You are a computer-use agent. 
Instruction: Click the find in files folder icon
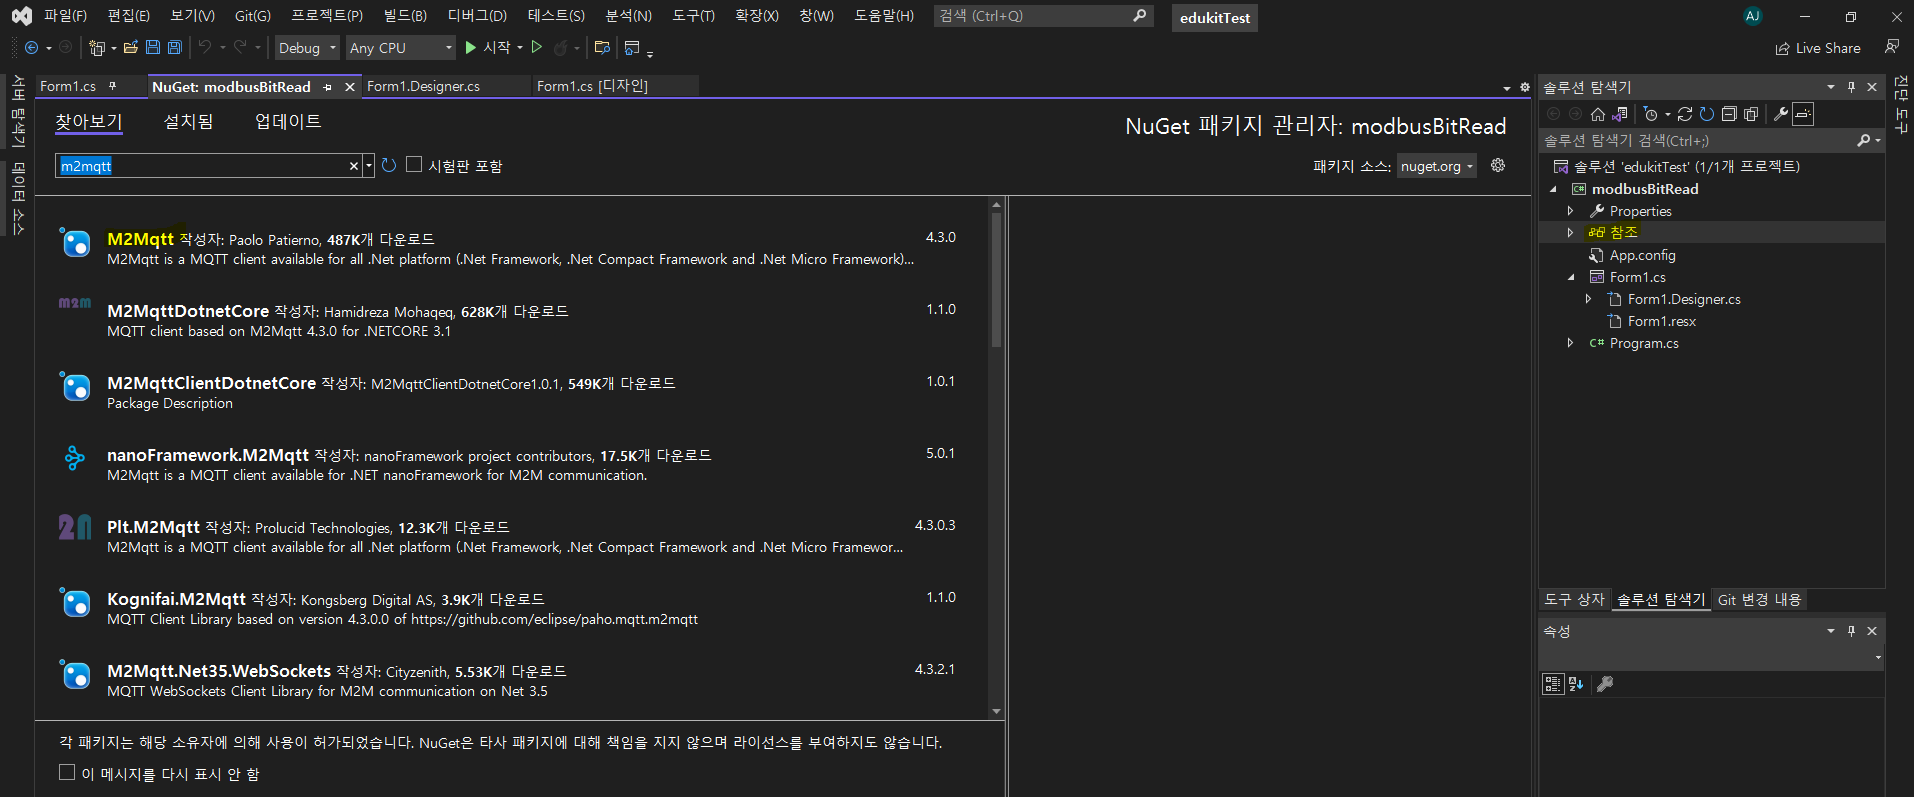[x=602, y=48]
